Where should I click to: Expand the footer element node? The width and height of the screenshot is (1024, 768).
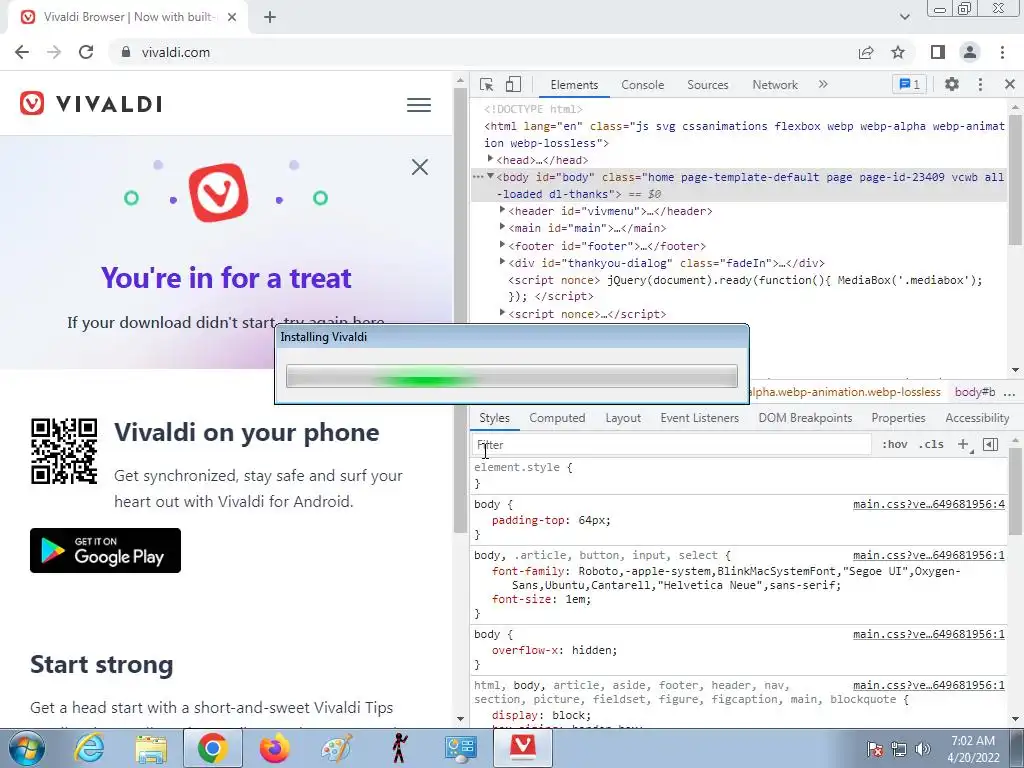point(502,245)
